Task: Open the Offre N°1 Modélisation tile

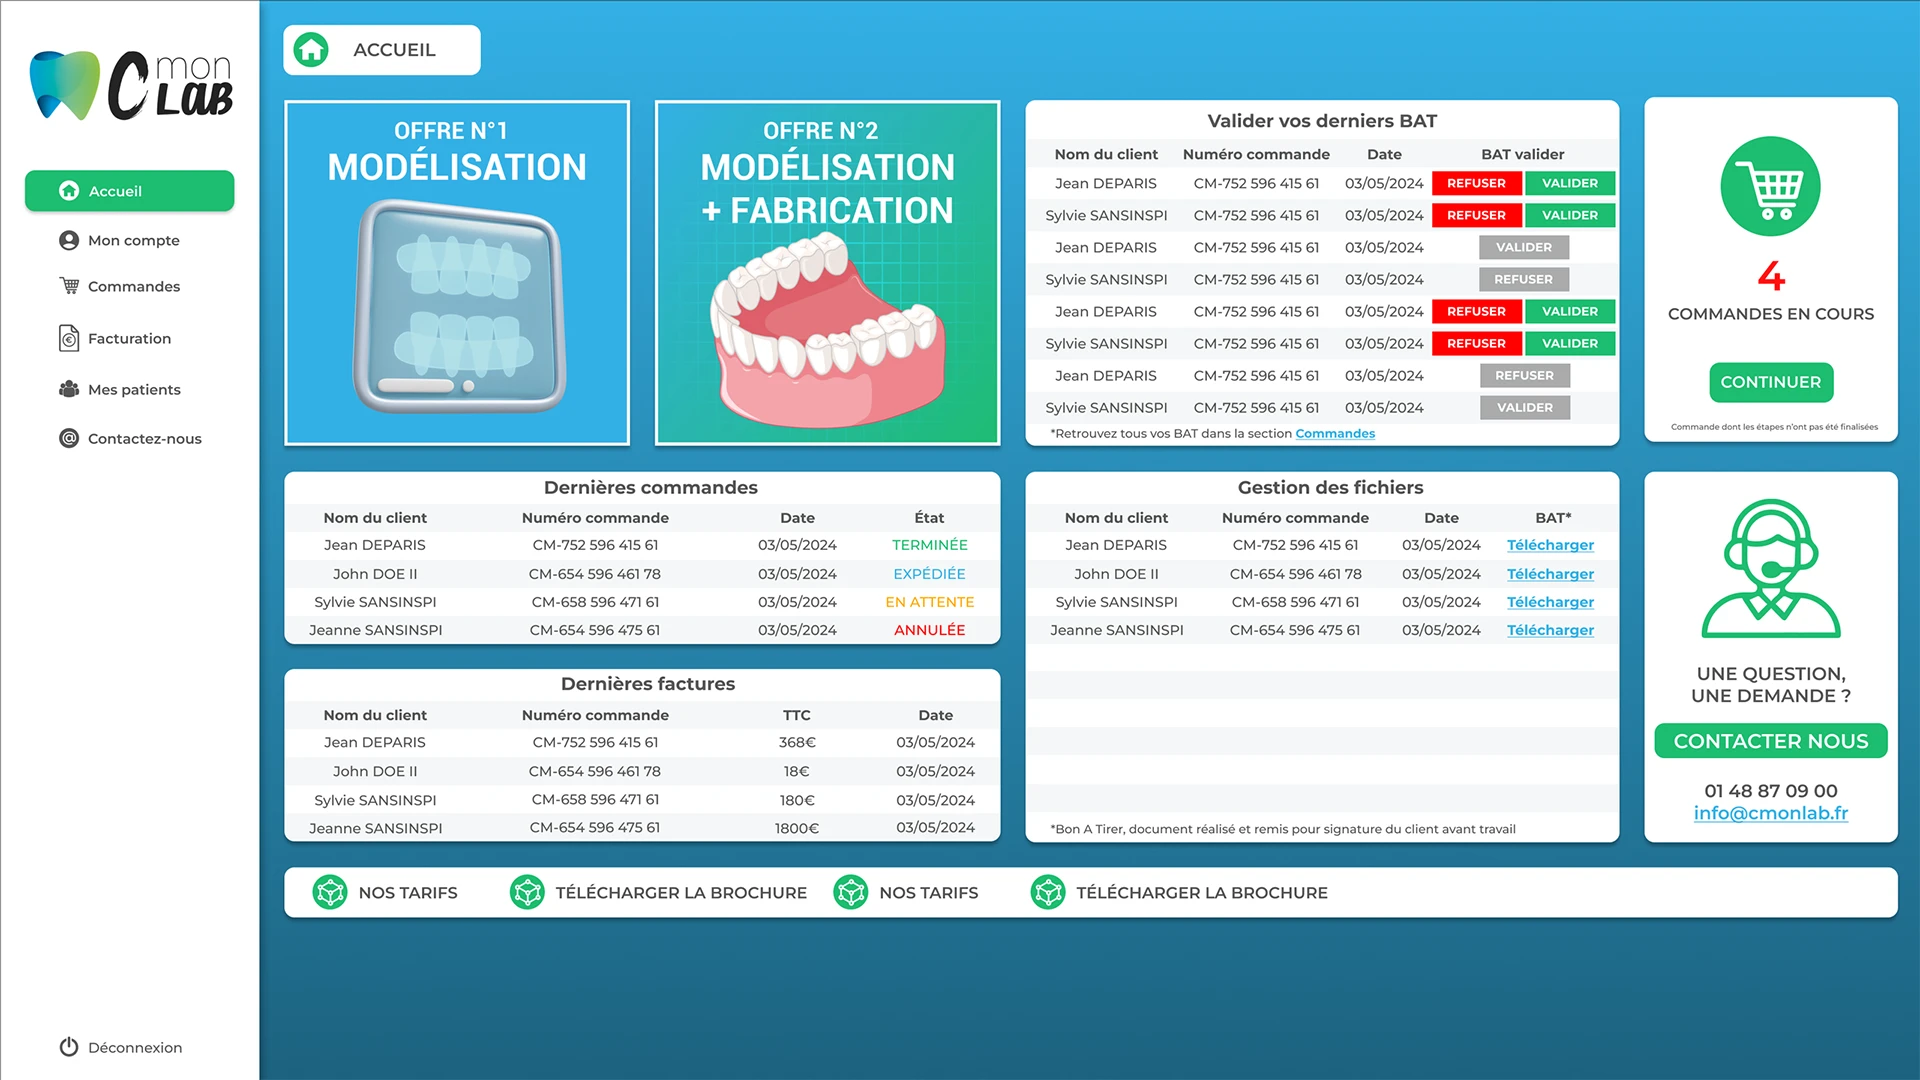Action: [457, 273]
